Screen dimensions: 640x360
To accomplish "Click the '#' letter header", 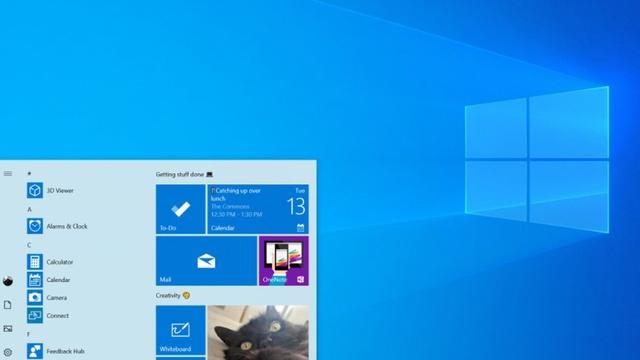I will click(29, 173).
